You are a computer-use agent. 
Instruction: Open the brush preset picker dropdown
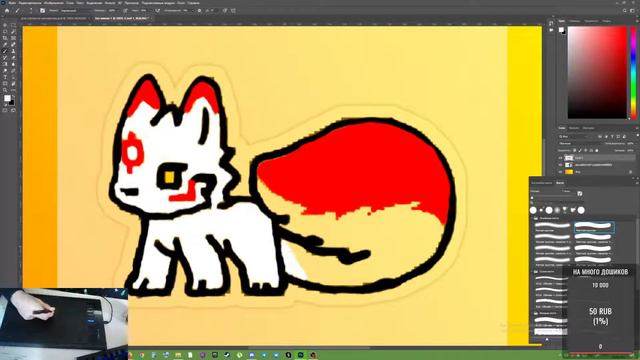(x=31, y=11)
